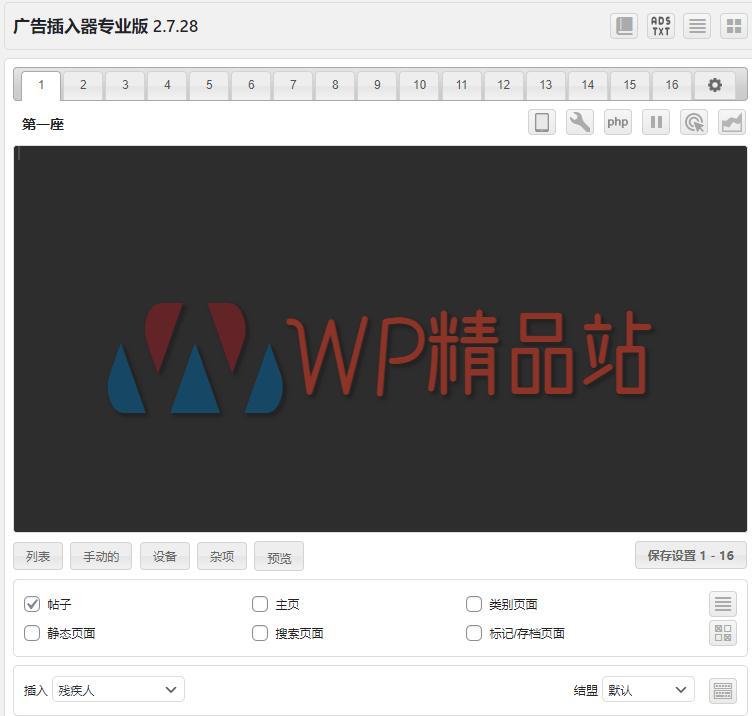The height and width of the screenshot is (716, 752).
Task: Enable the 标记/存档页面 checkbox
Action: [x=474, y=633]
